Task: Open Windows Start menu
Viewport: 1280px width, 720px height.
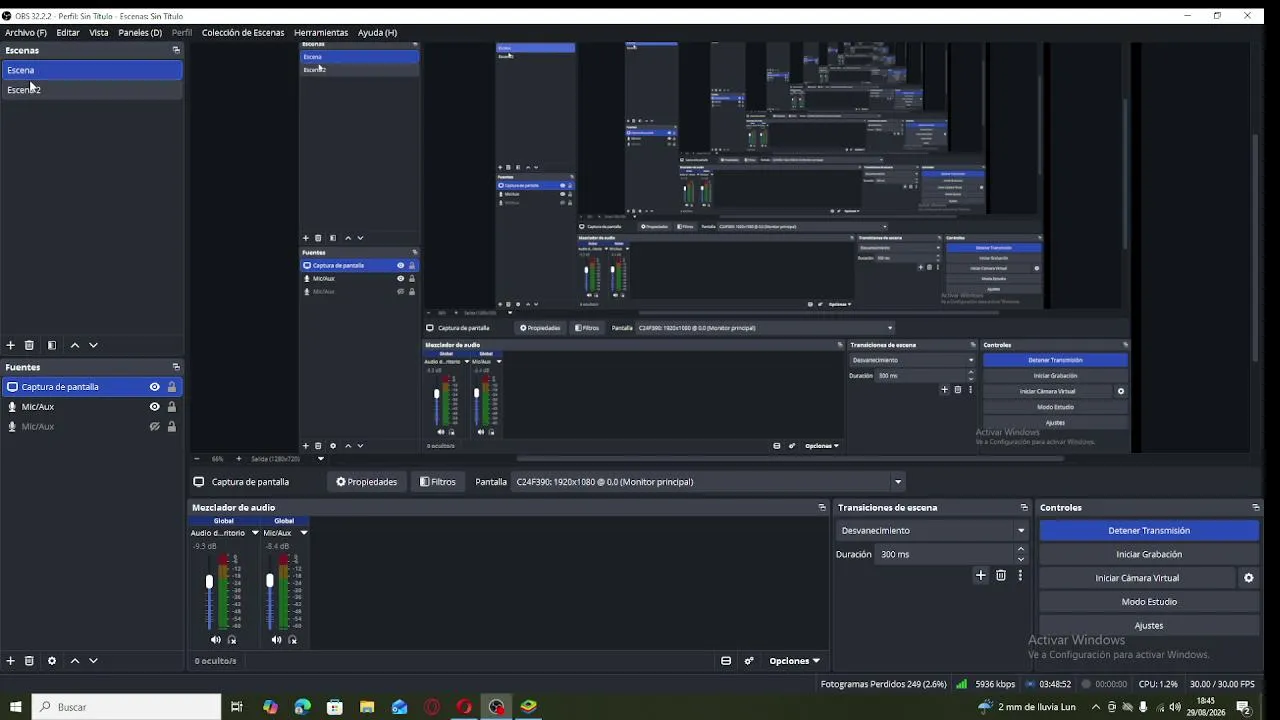Action: point(15,707)
